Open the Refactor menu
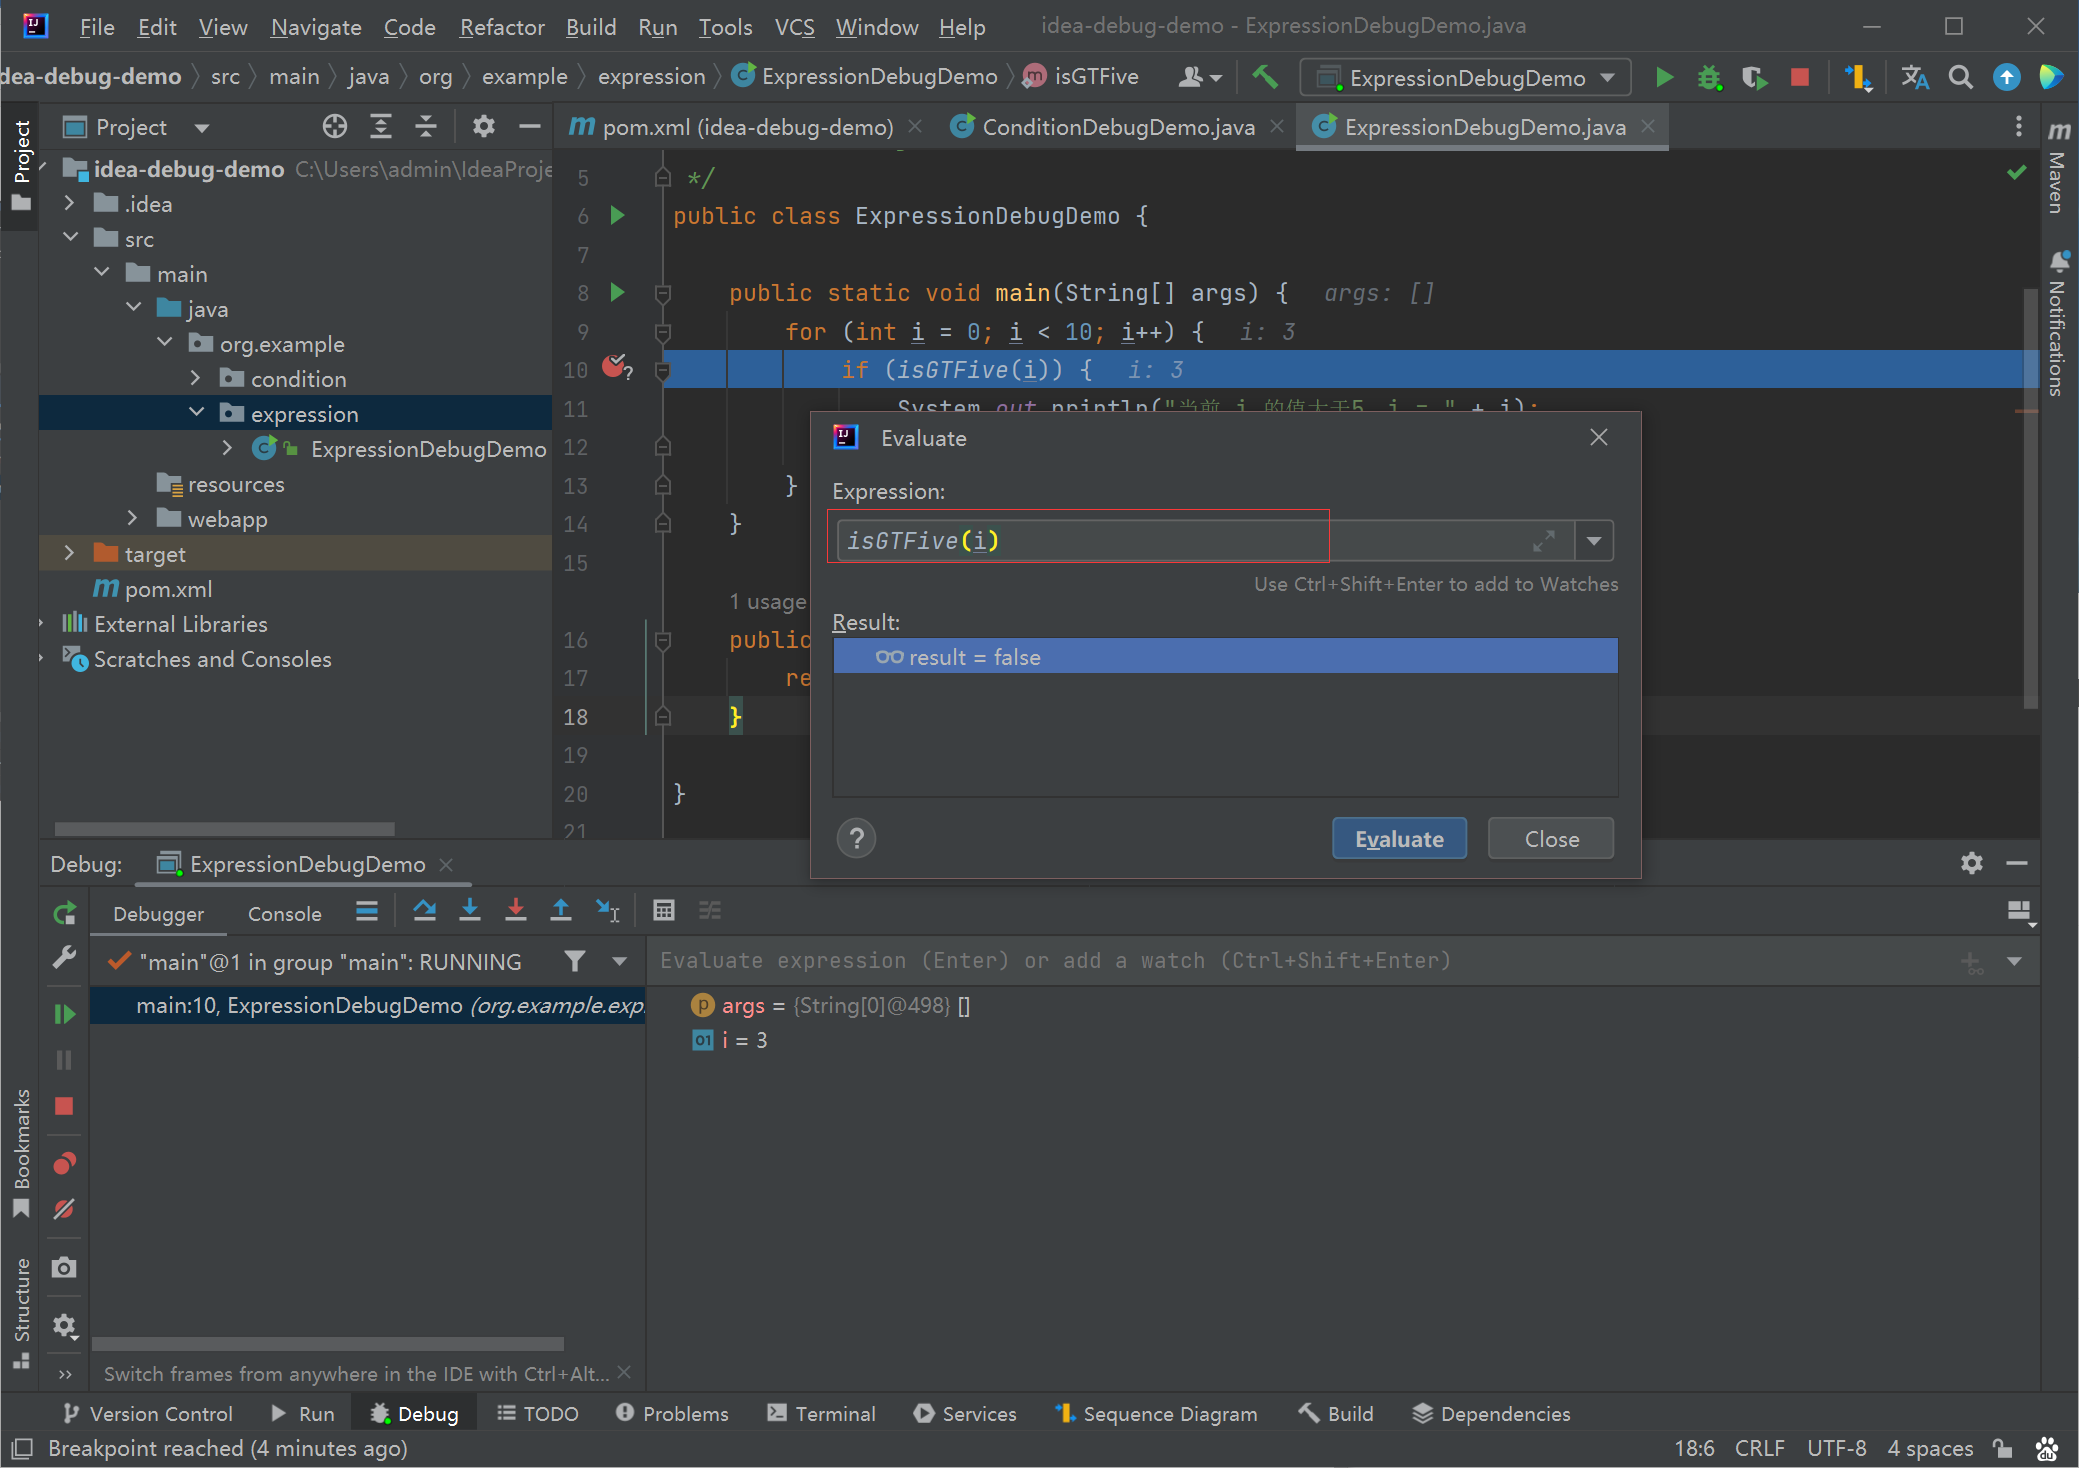The image size is (2079, 1468). pos(501,27)
